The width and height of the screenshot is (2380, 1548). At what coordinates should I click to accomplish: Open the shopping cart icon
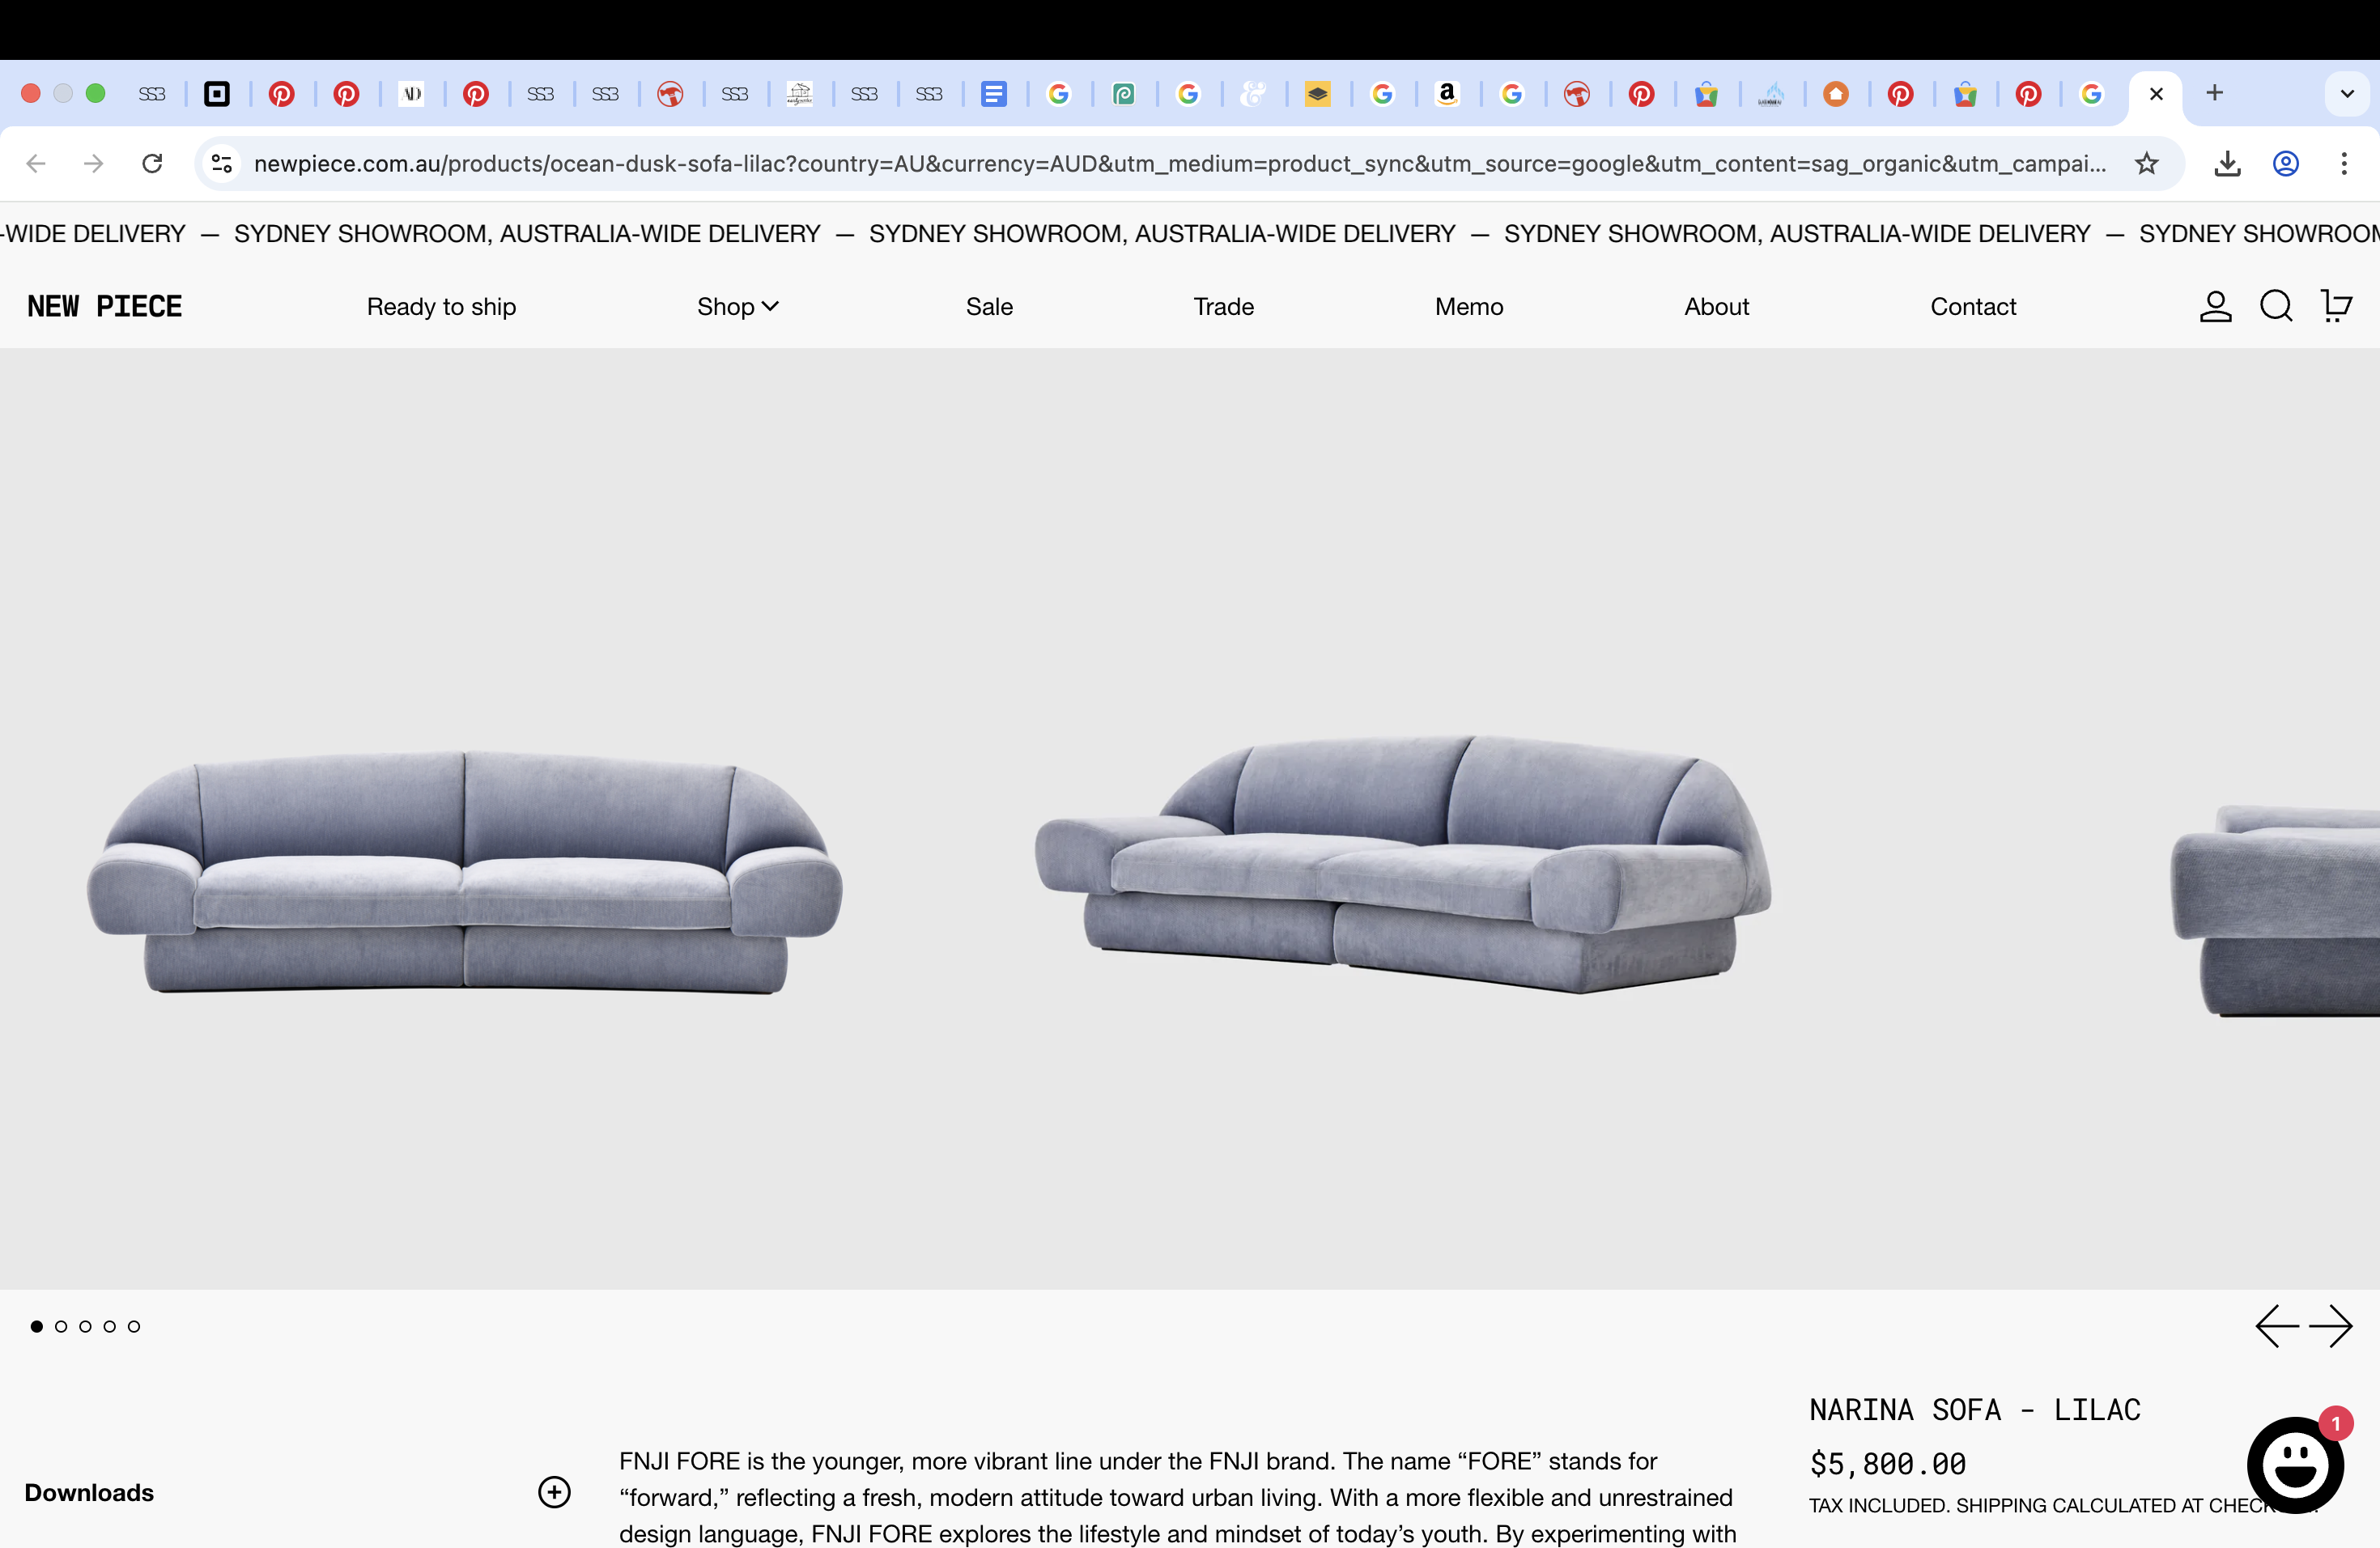coord(2336,306)
